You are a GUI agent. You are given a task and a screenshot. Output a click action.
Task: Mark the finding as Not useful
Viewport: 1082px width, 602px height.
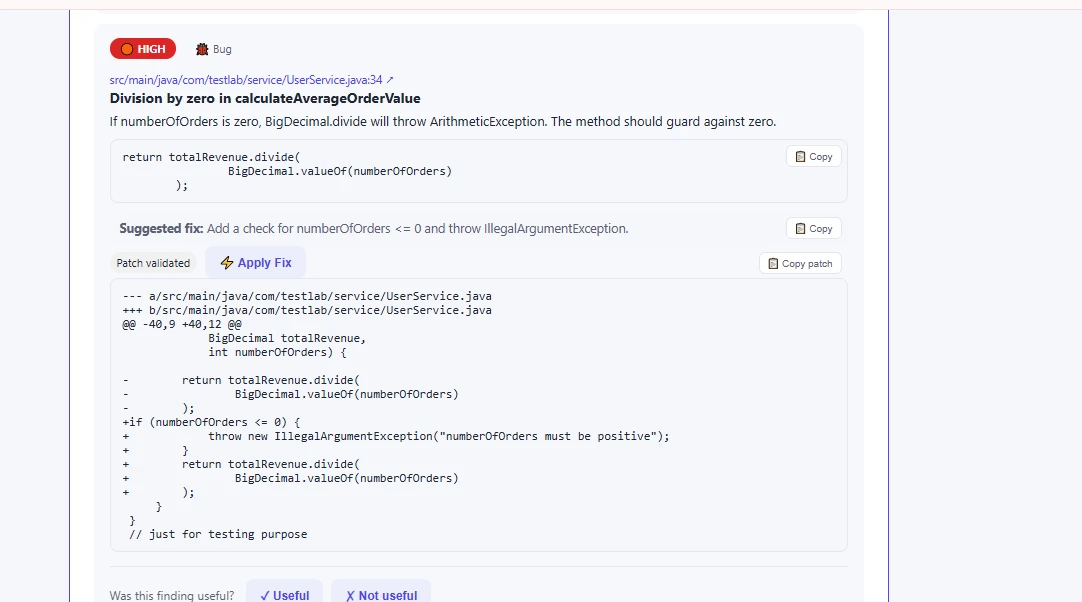point(381,594)
